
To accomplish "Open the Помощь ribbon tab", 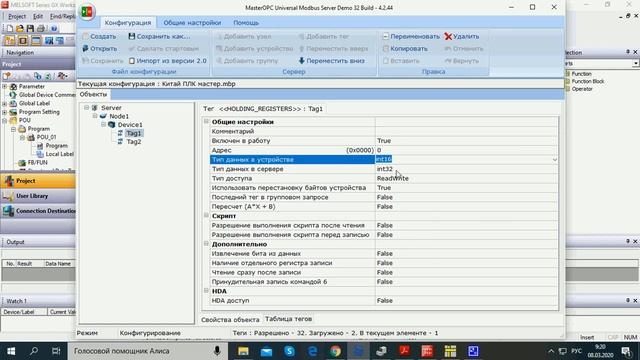I will coord(246,23).
